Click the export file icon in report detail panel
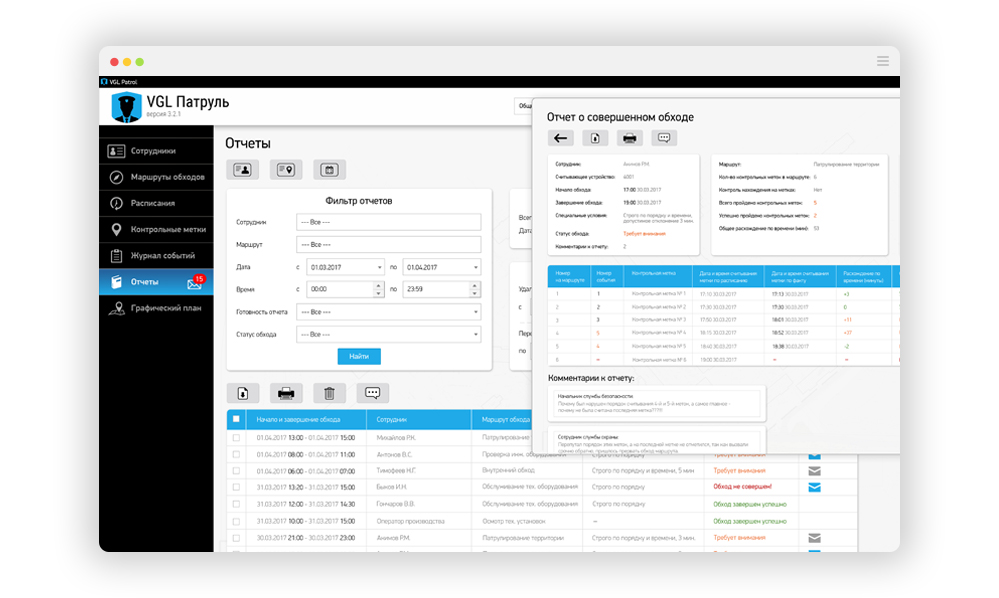 tap(595, 138)
